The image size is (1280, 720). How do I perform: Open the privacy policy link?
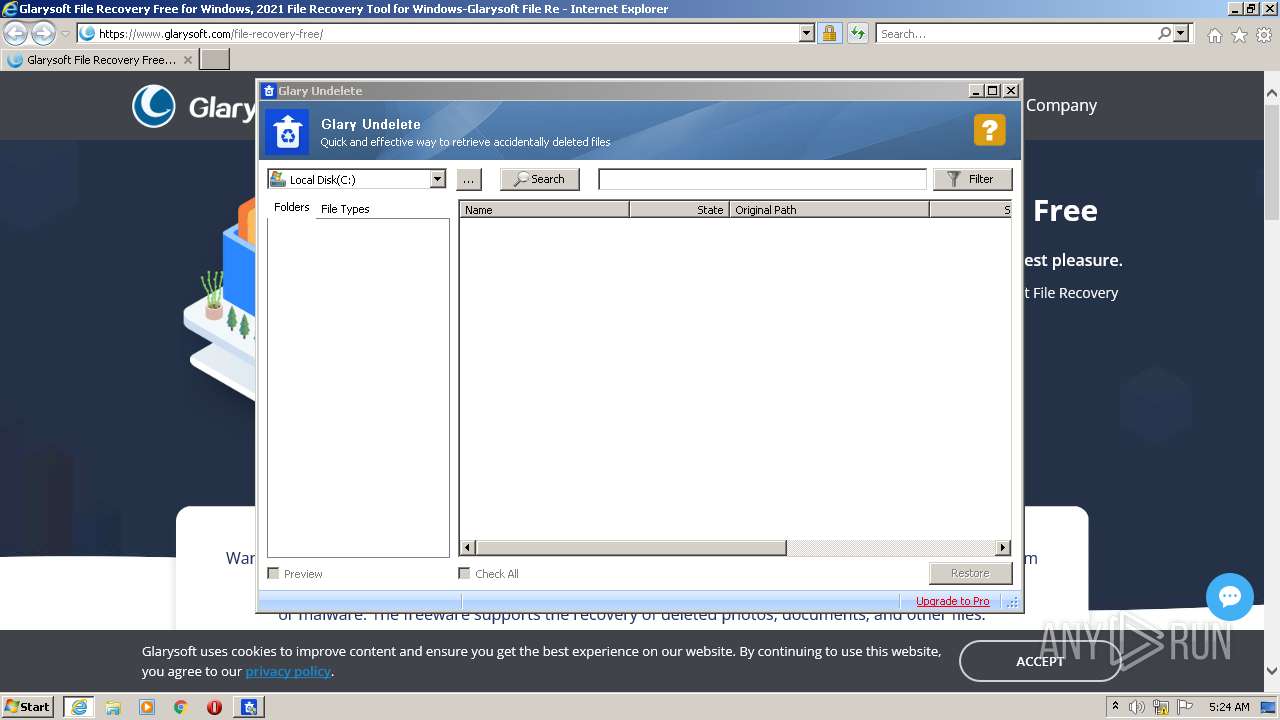(x=288, y=671)
